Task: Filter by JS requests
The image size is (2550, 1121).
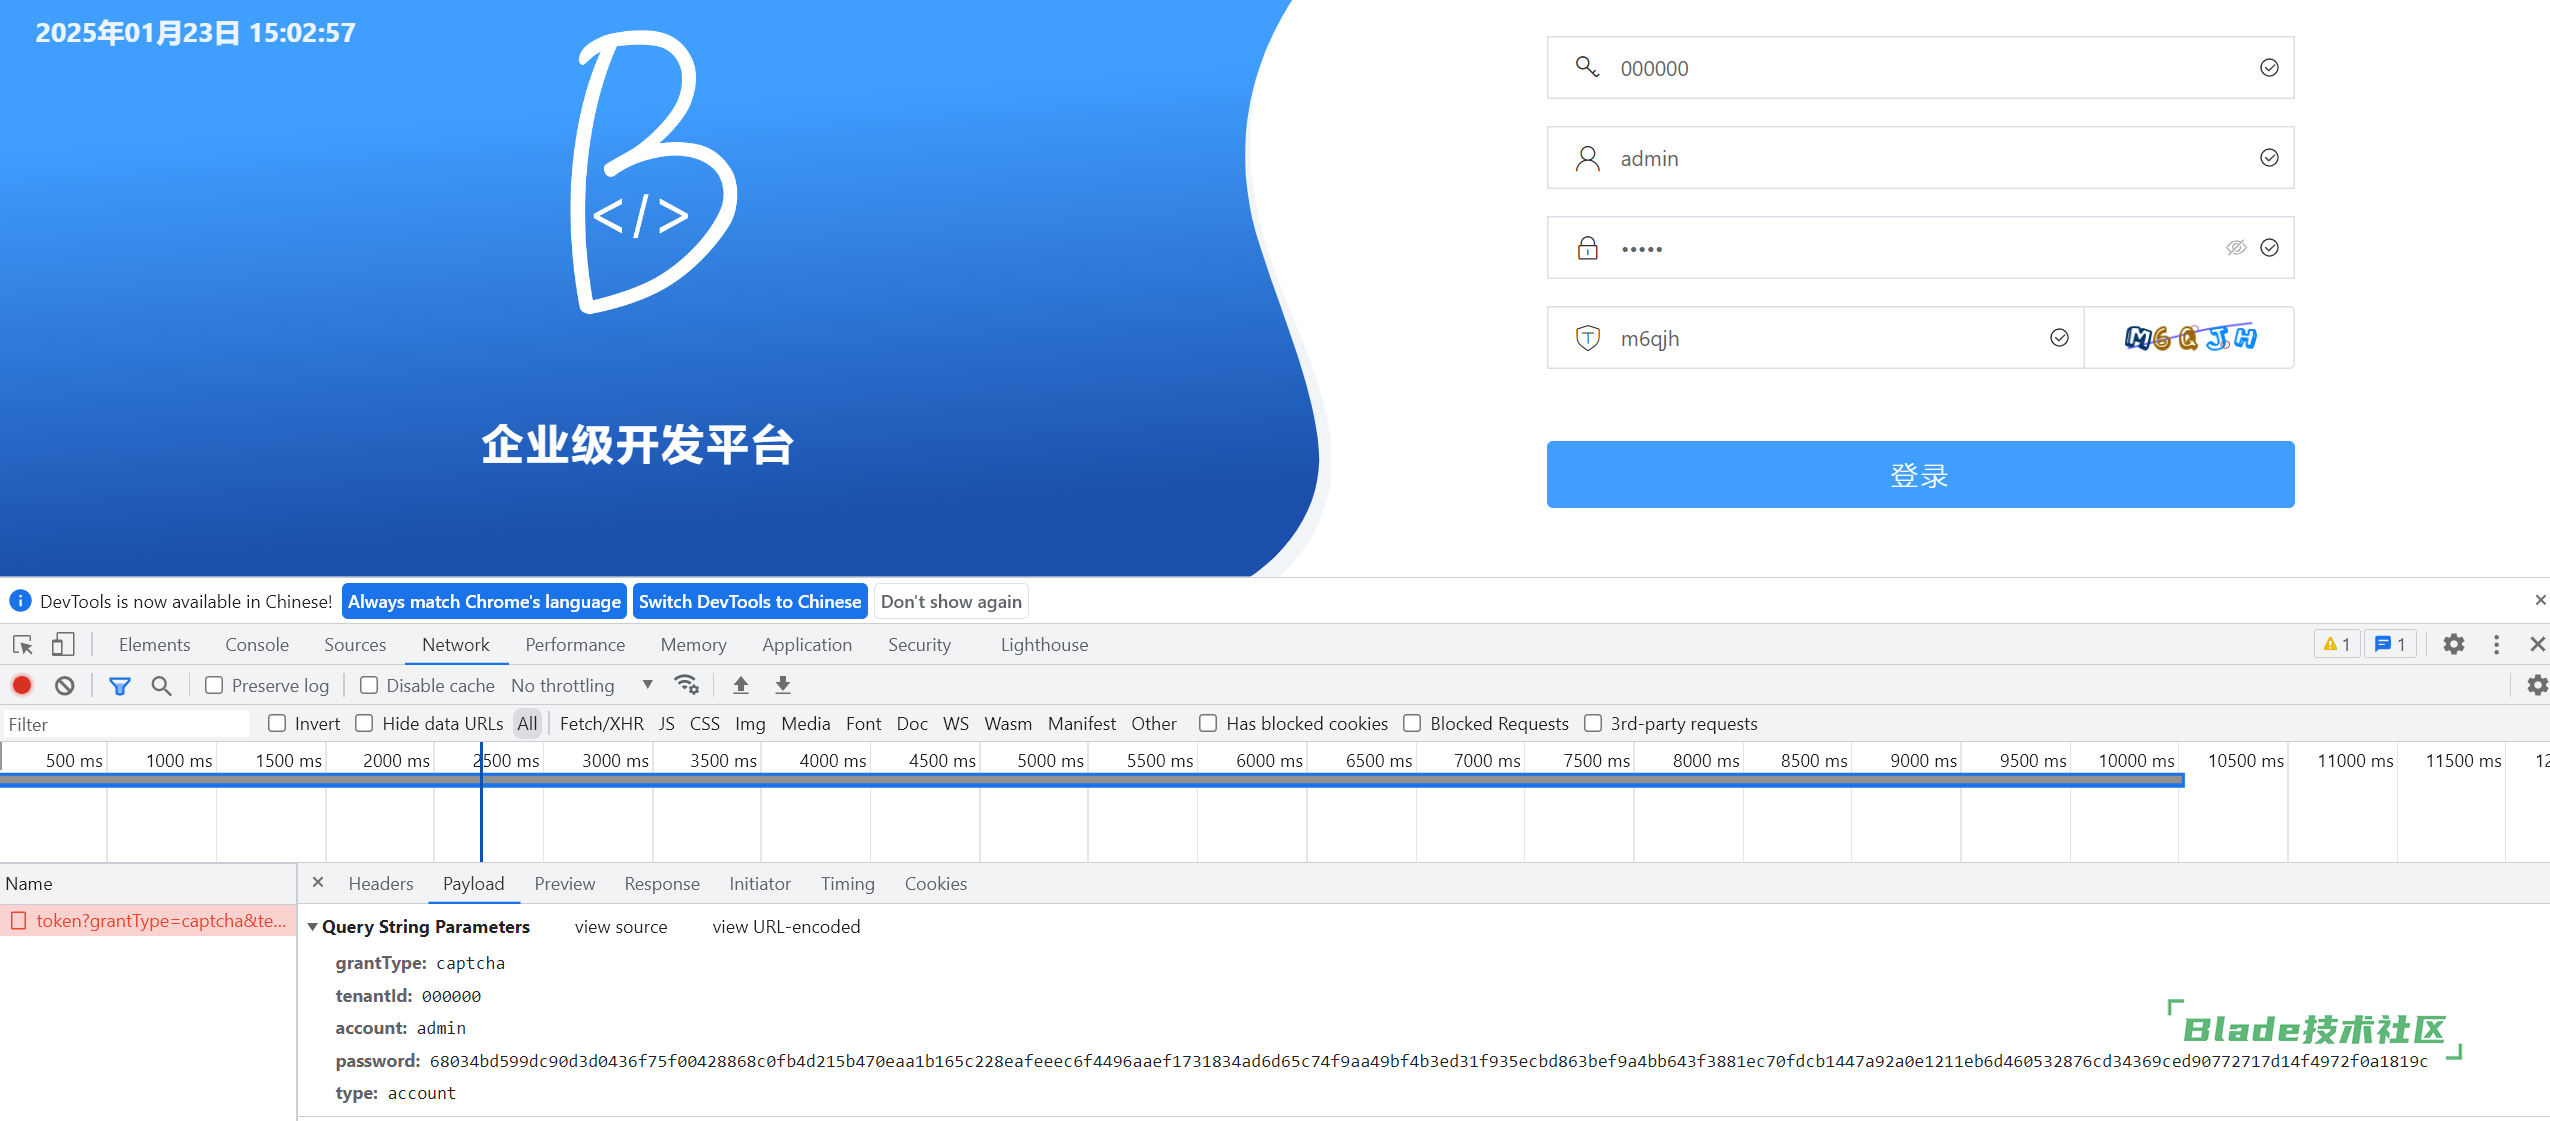Action: 667,723
